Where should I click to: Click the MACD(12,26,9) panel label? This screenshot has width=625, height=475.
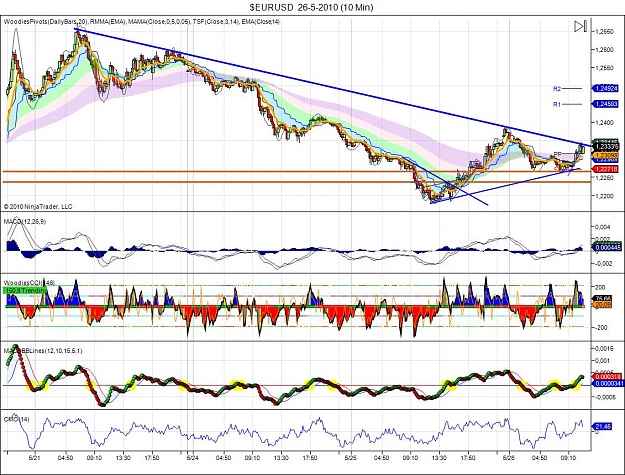tap(25, 221)
